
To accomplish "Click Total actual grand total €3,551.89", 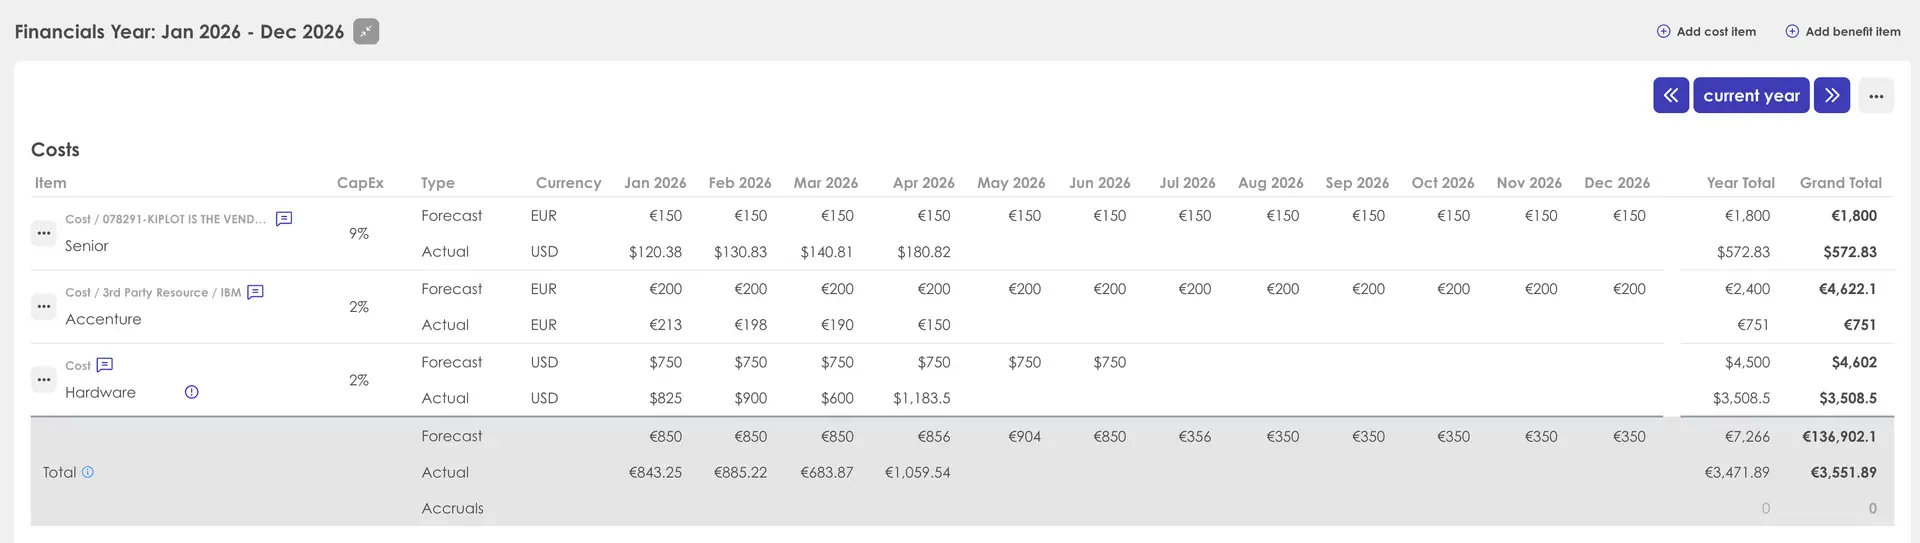I will (1843, 473).
